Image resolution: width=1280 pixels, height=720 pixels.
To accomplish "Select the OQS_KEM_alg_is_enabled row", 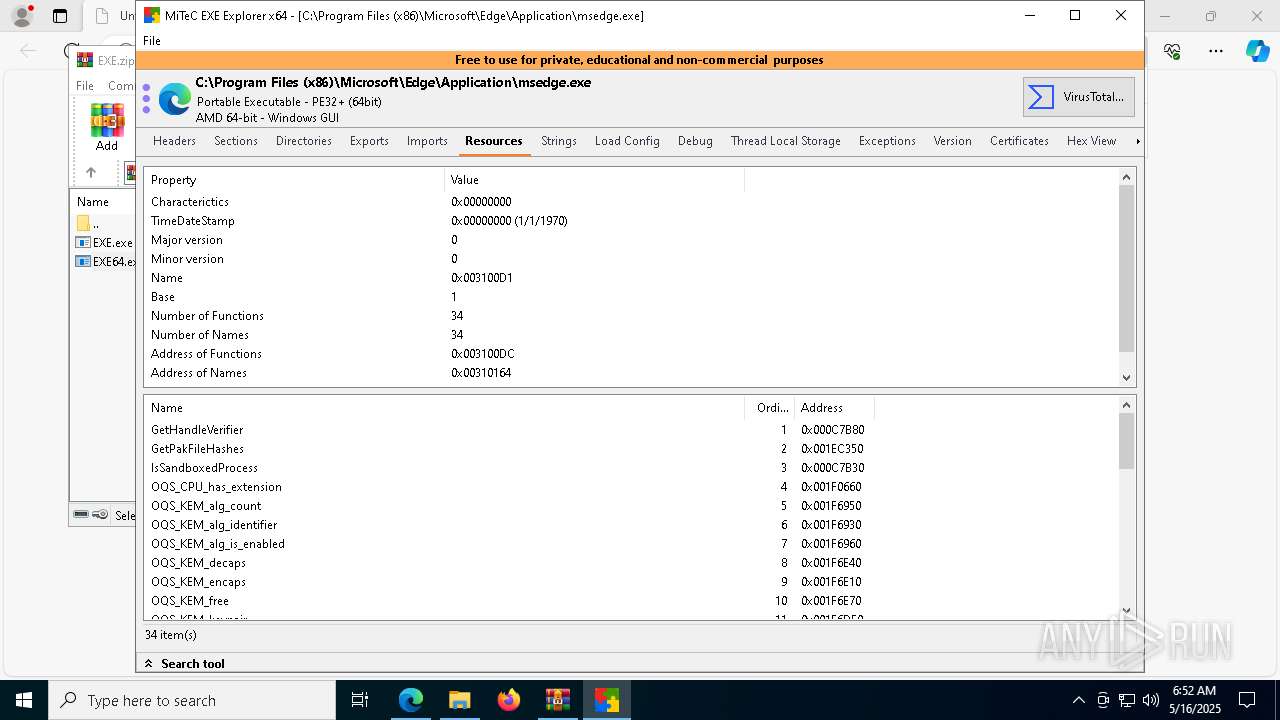I will [x=630, y=544].
